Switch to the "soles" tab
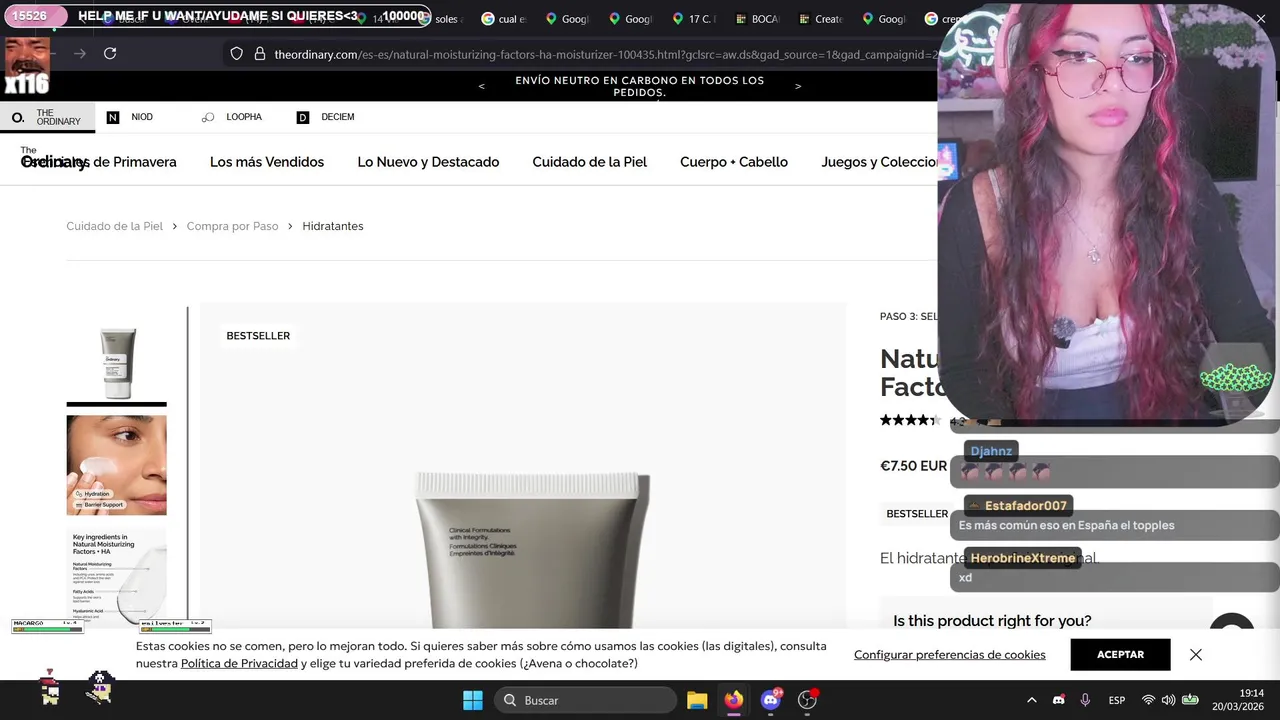This screenshot has height=720, width=1280. (x=446, y=19)
